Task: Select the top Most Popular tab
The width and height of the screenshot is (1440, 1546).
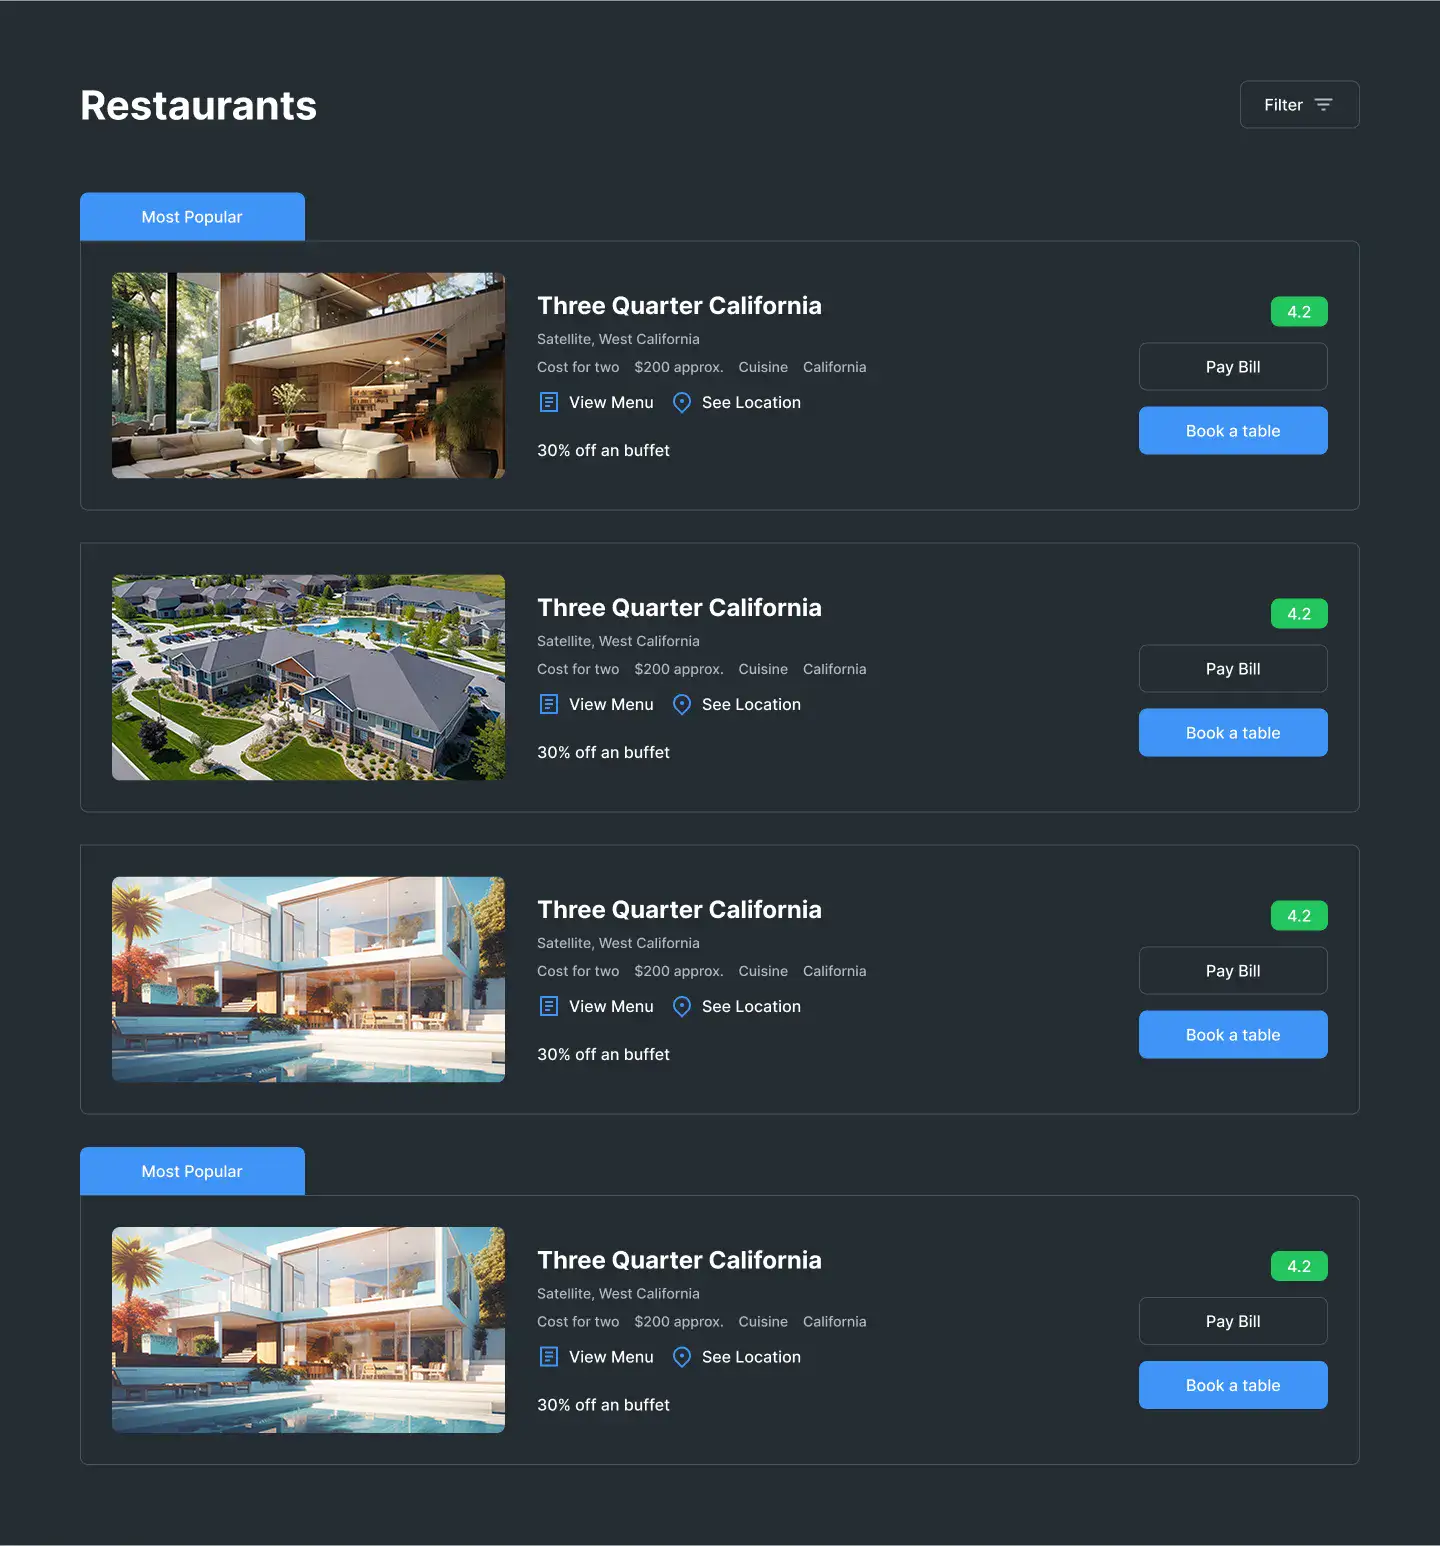Action: coord(192,217)
